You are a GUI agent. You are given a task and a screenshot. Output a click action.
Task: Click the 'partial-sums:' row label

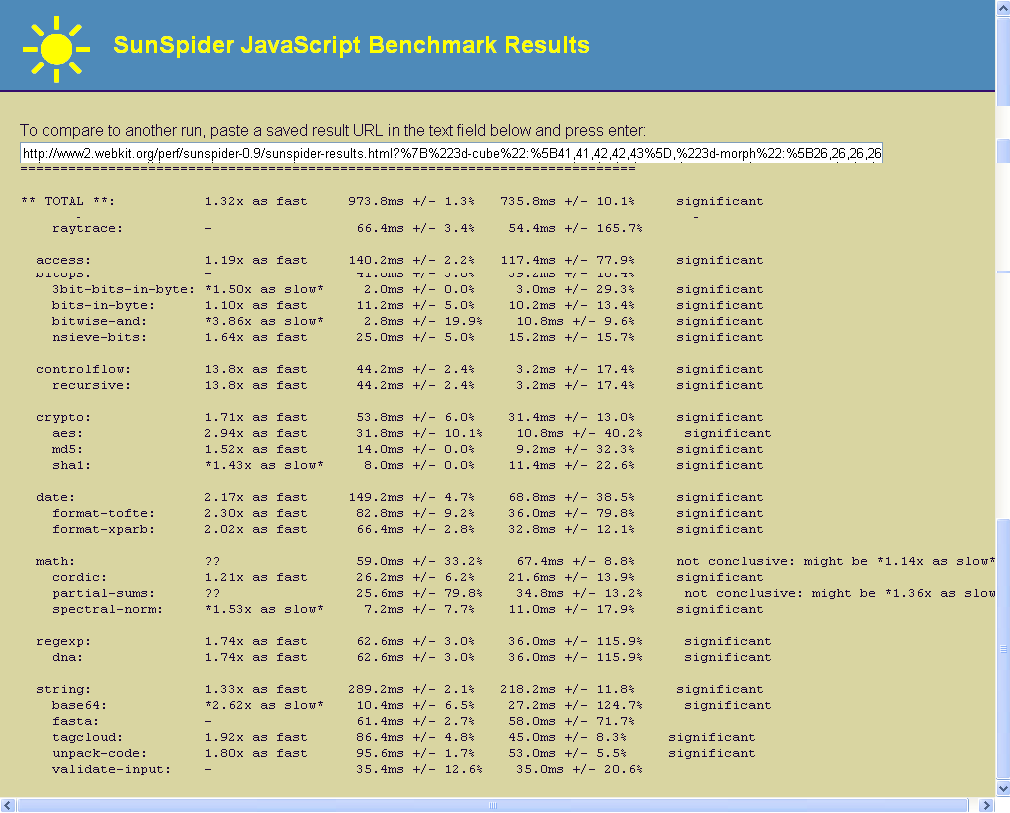103,594
